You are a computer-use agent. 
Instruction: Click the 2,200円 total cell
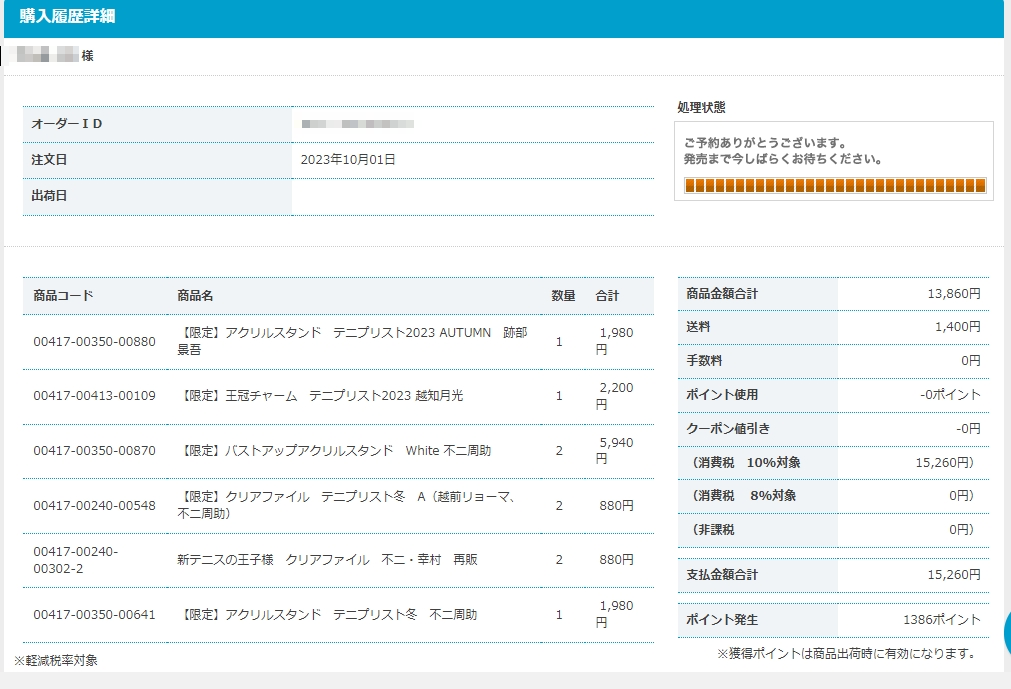pyautogui.click(x=614, y=396)
